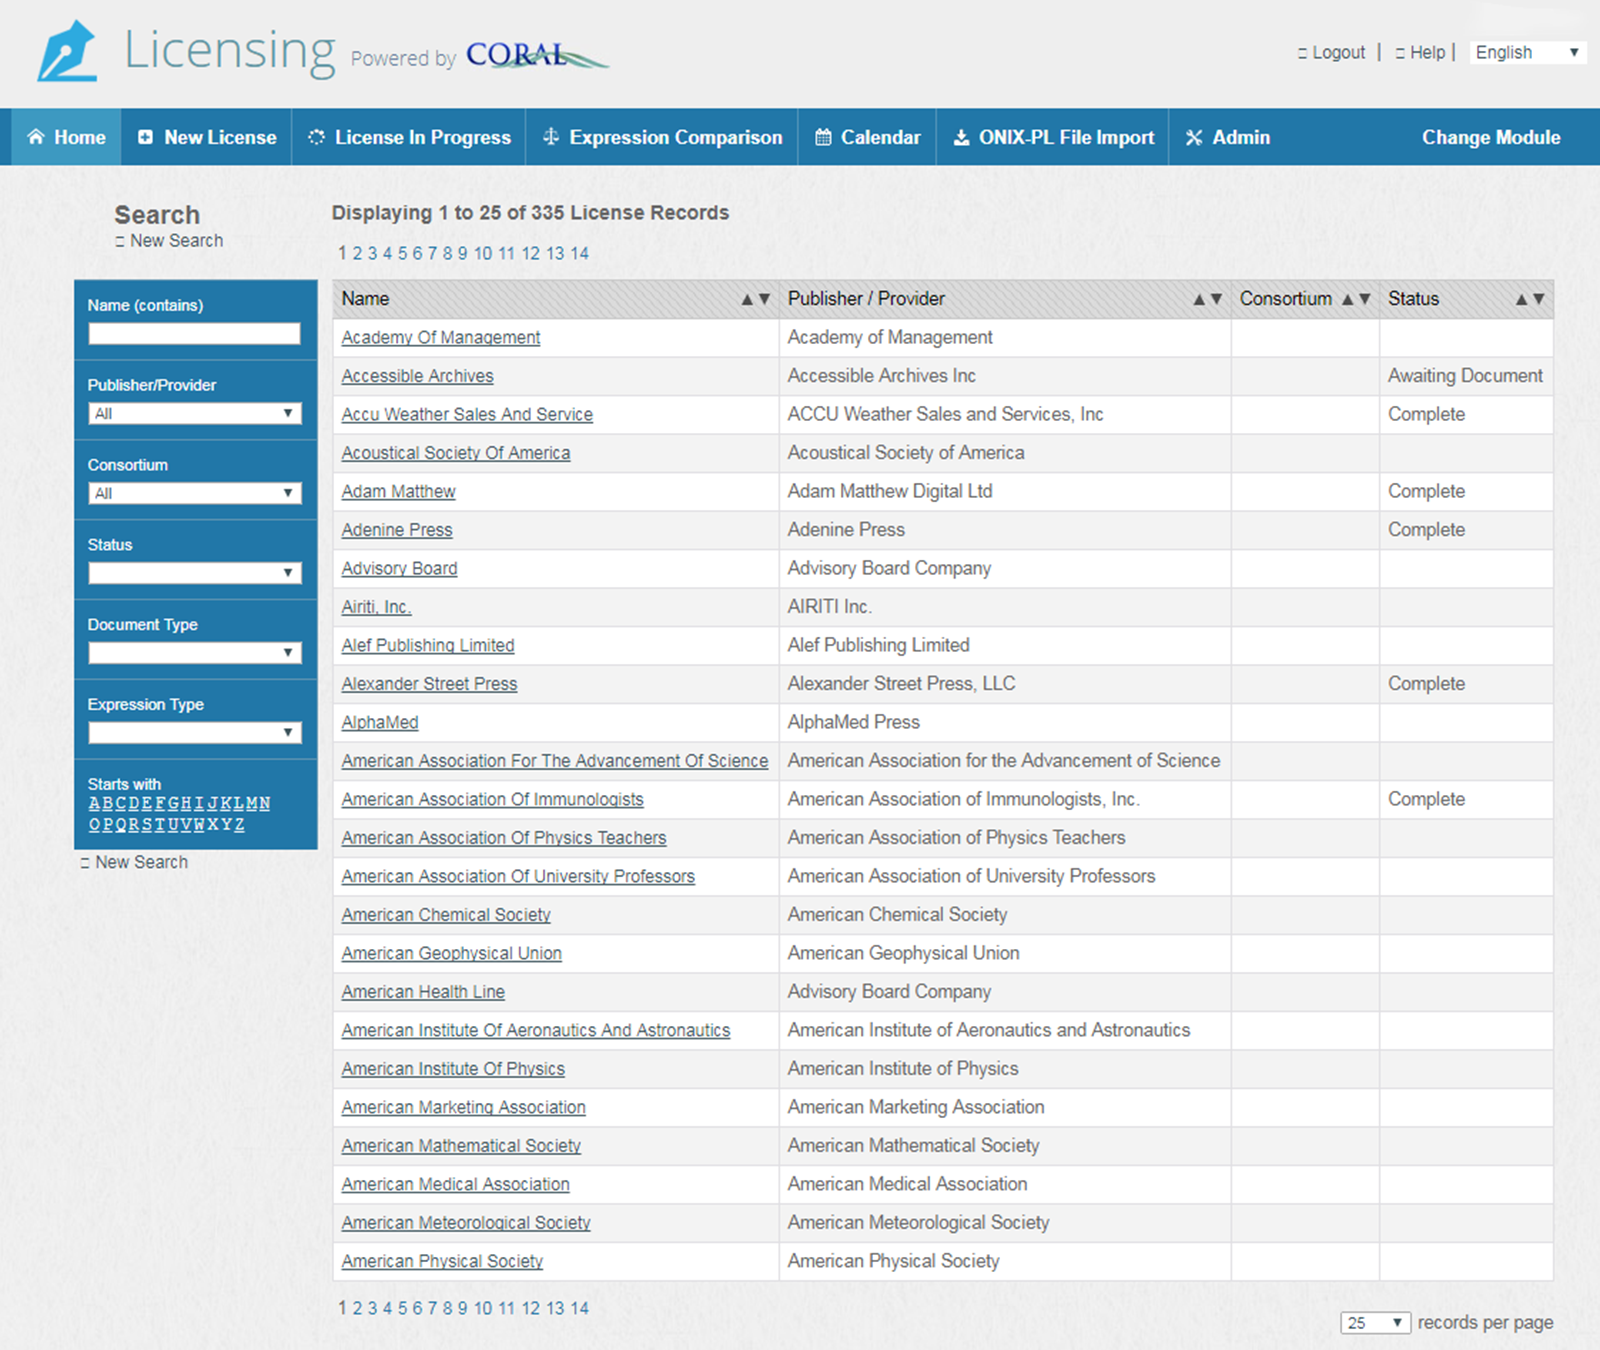Screen dimensions: 1600x1350
Task: Click the ONIX-PL File Import download icon
Action: click(961, 137)
